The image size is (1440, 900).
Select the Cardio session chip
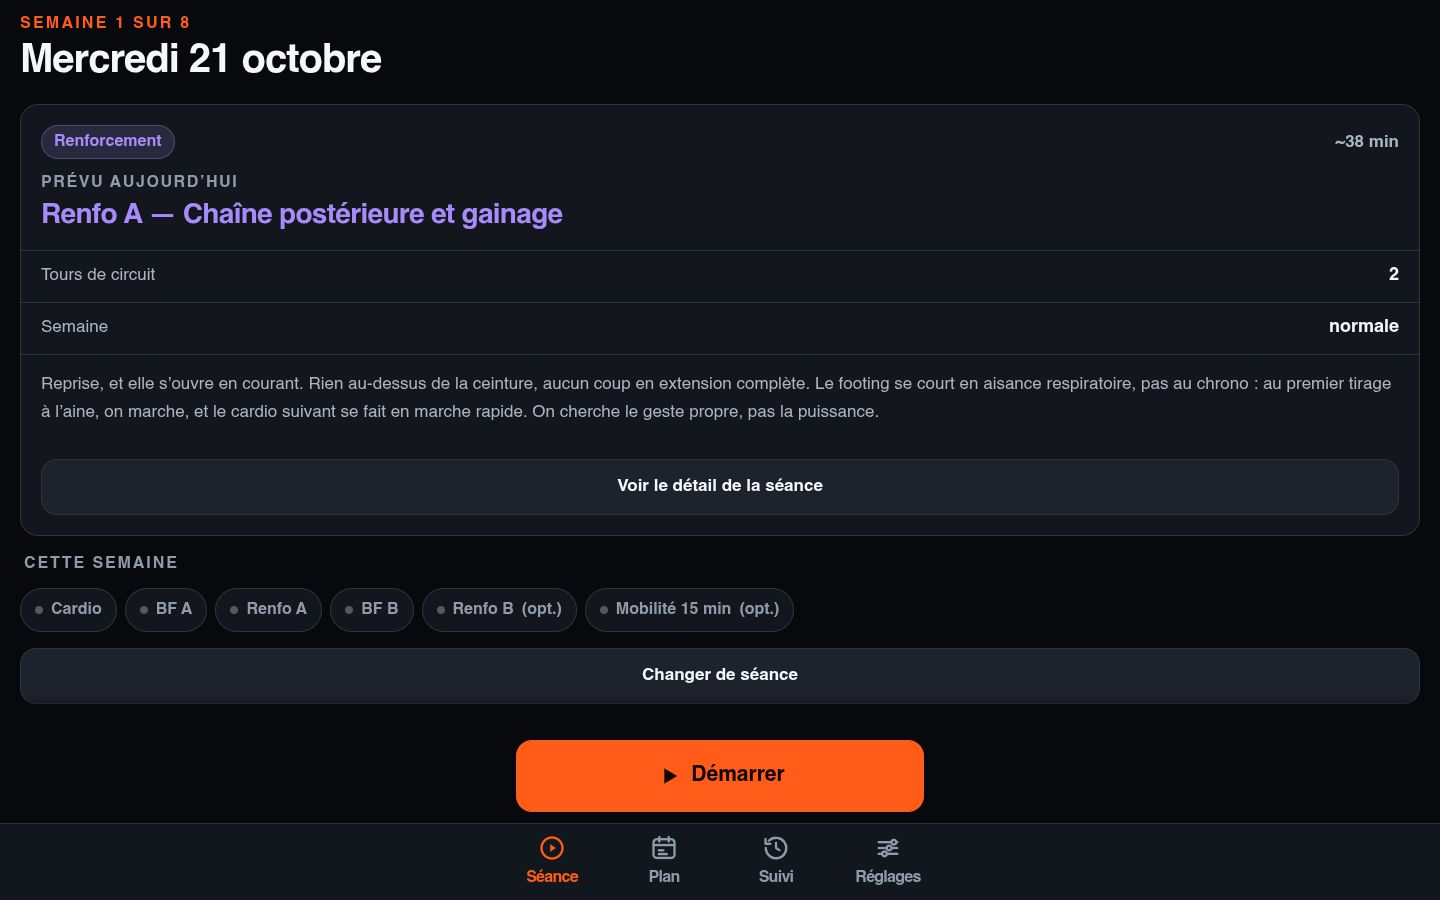(68, 609)
